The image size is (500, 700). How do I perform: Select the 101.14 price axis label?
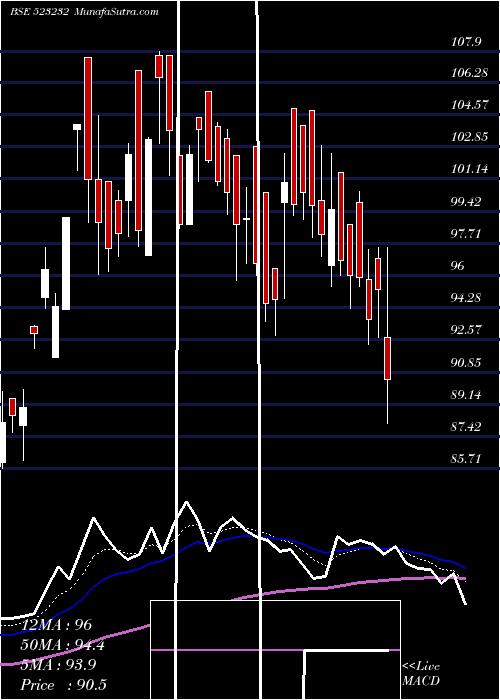click(469, 169)
